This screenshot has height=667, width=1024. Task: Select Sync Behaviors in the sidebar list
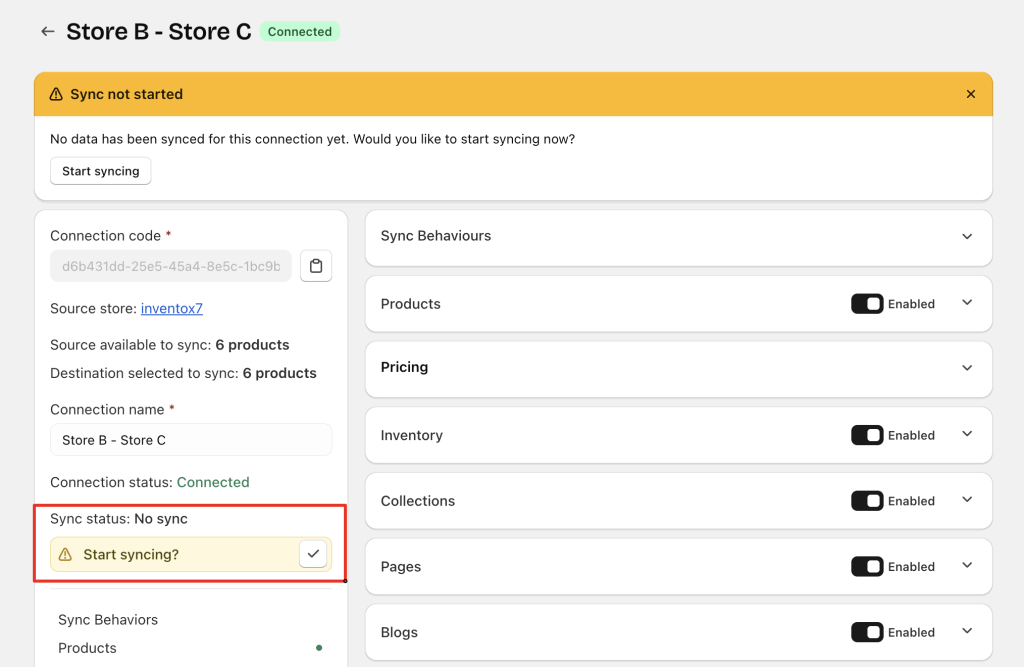coord(108,620)
